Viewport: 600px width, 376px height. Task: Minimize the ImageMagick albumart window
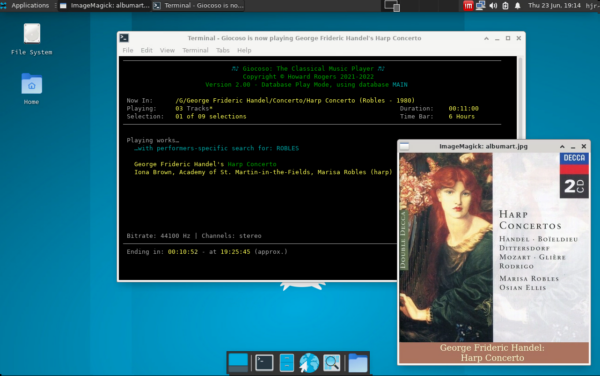(573, 146)
